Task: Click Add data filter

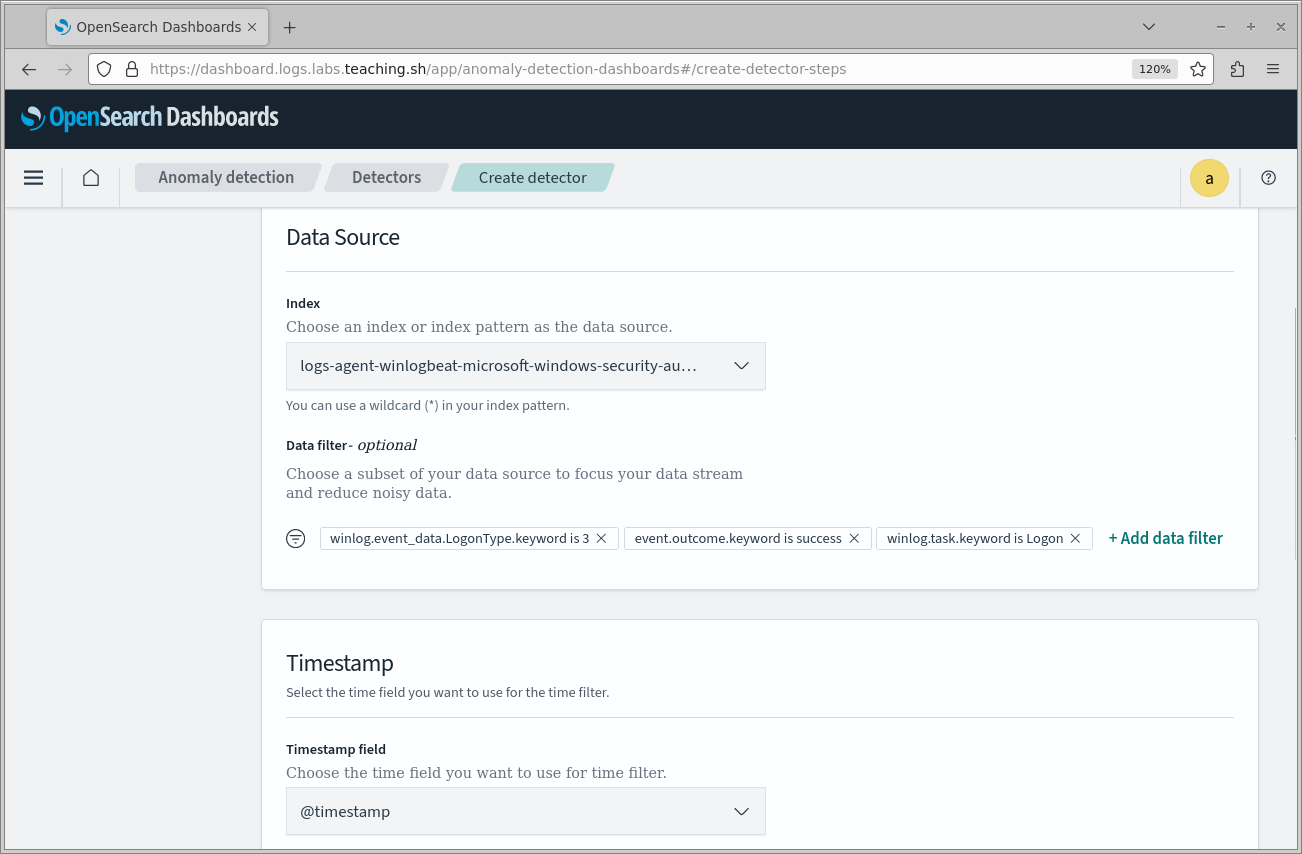Action: tap(1165, 538)
